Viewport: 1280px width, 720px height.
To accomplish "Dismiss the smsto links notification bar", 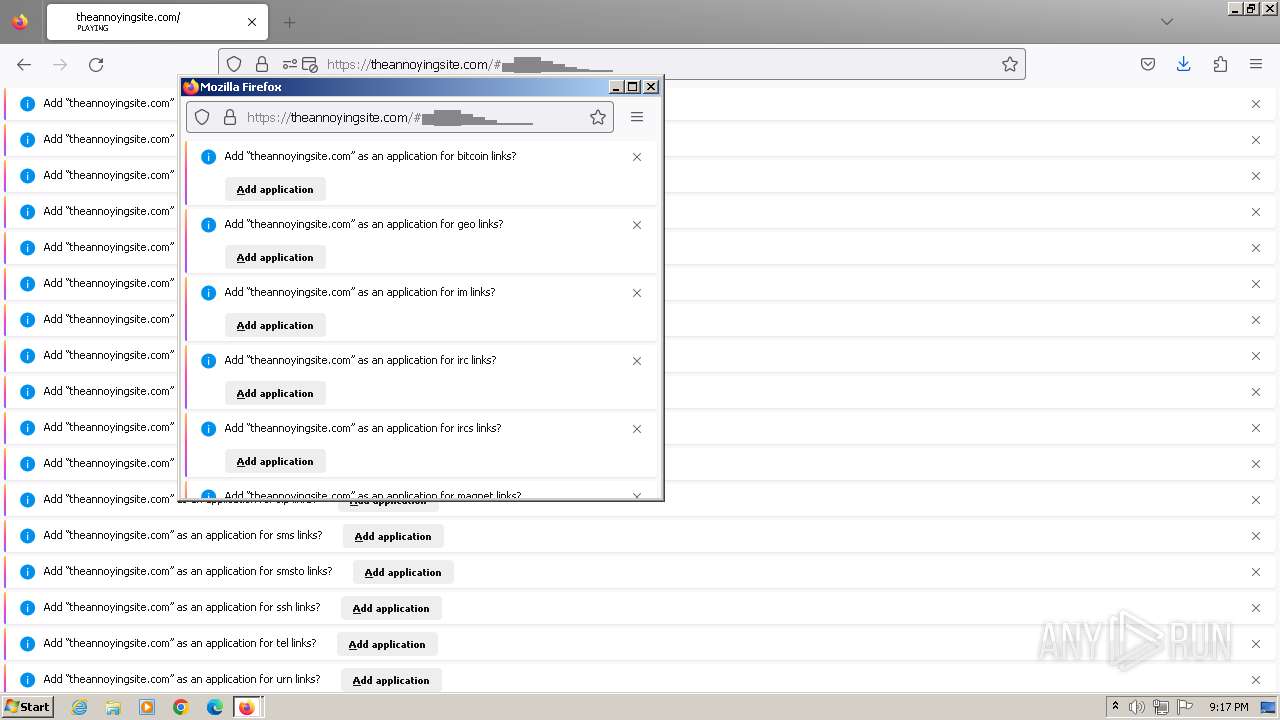I will click(x=1256, y=572).
